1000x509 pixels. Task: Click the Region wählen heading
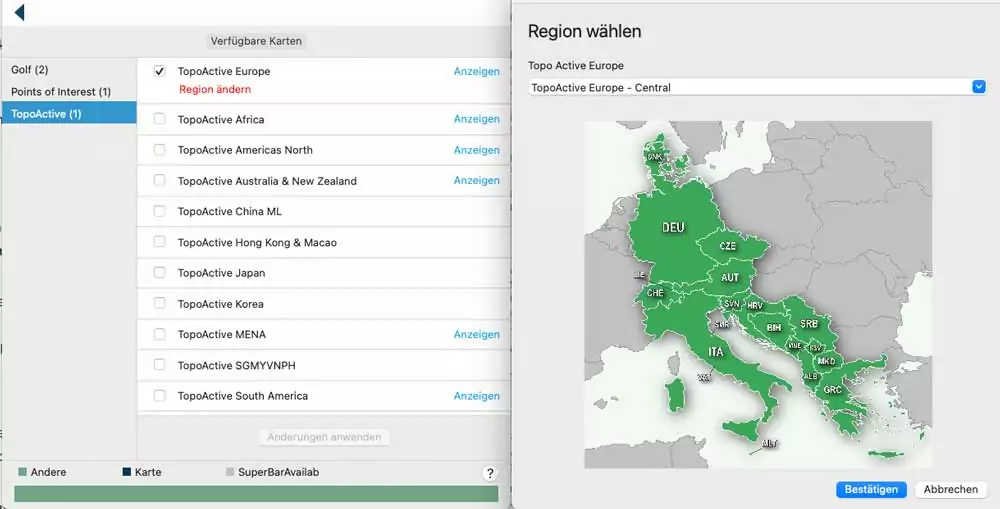(585, 31)
